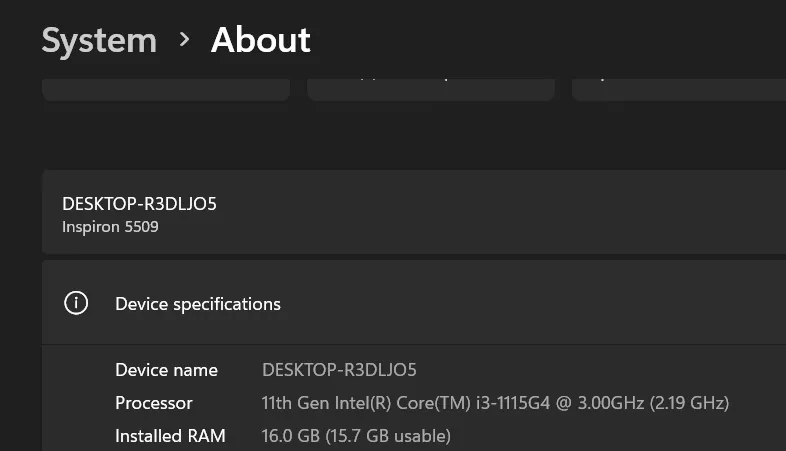This screenshot has width=786, height=451.
Task: Click the Device name label
Action: [166, 370]
